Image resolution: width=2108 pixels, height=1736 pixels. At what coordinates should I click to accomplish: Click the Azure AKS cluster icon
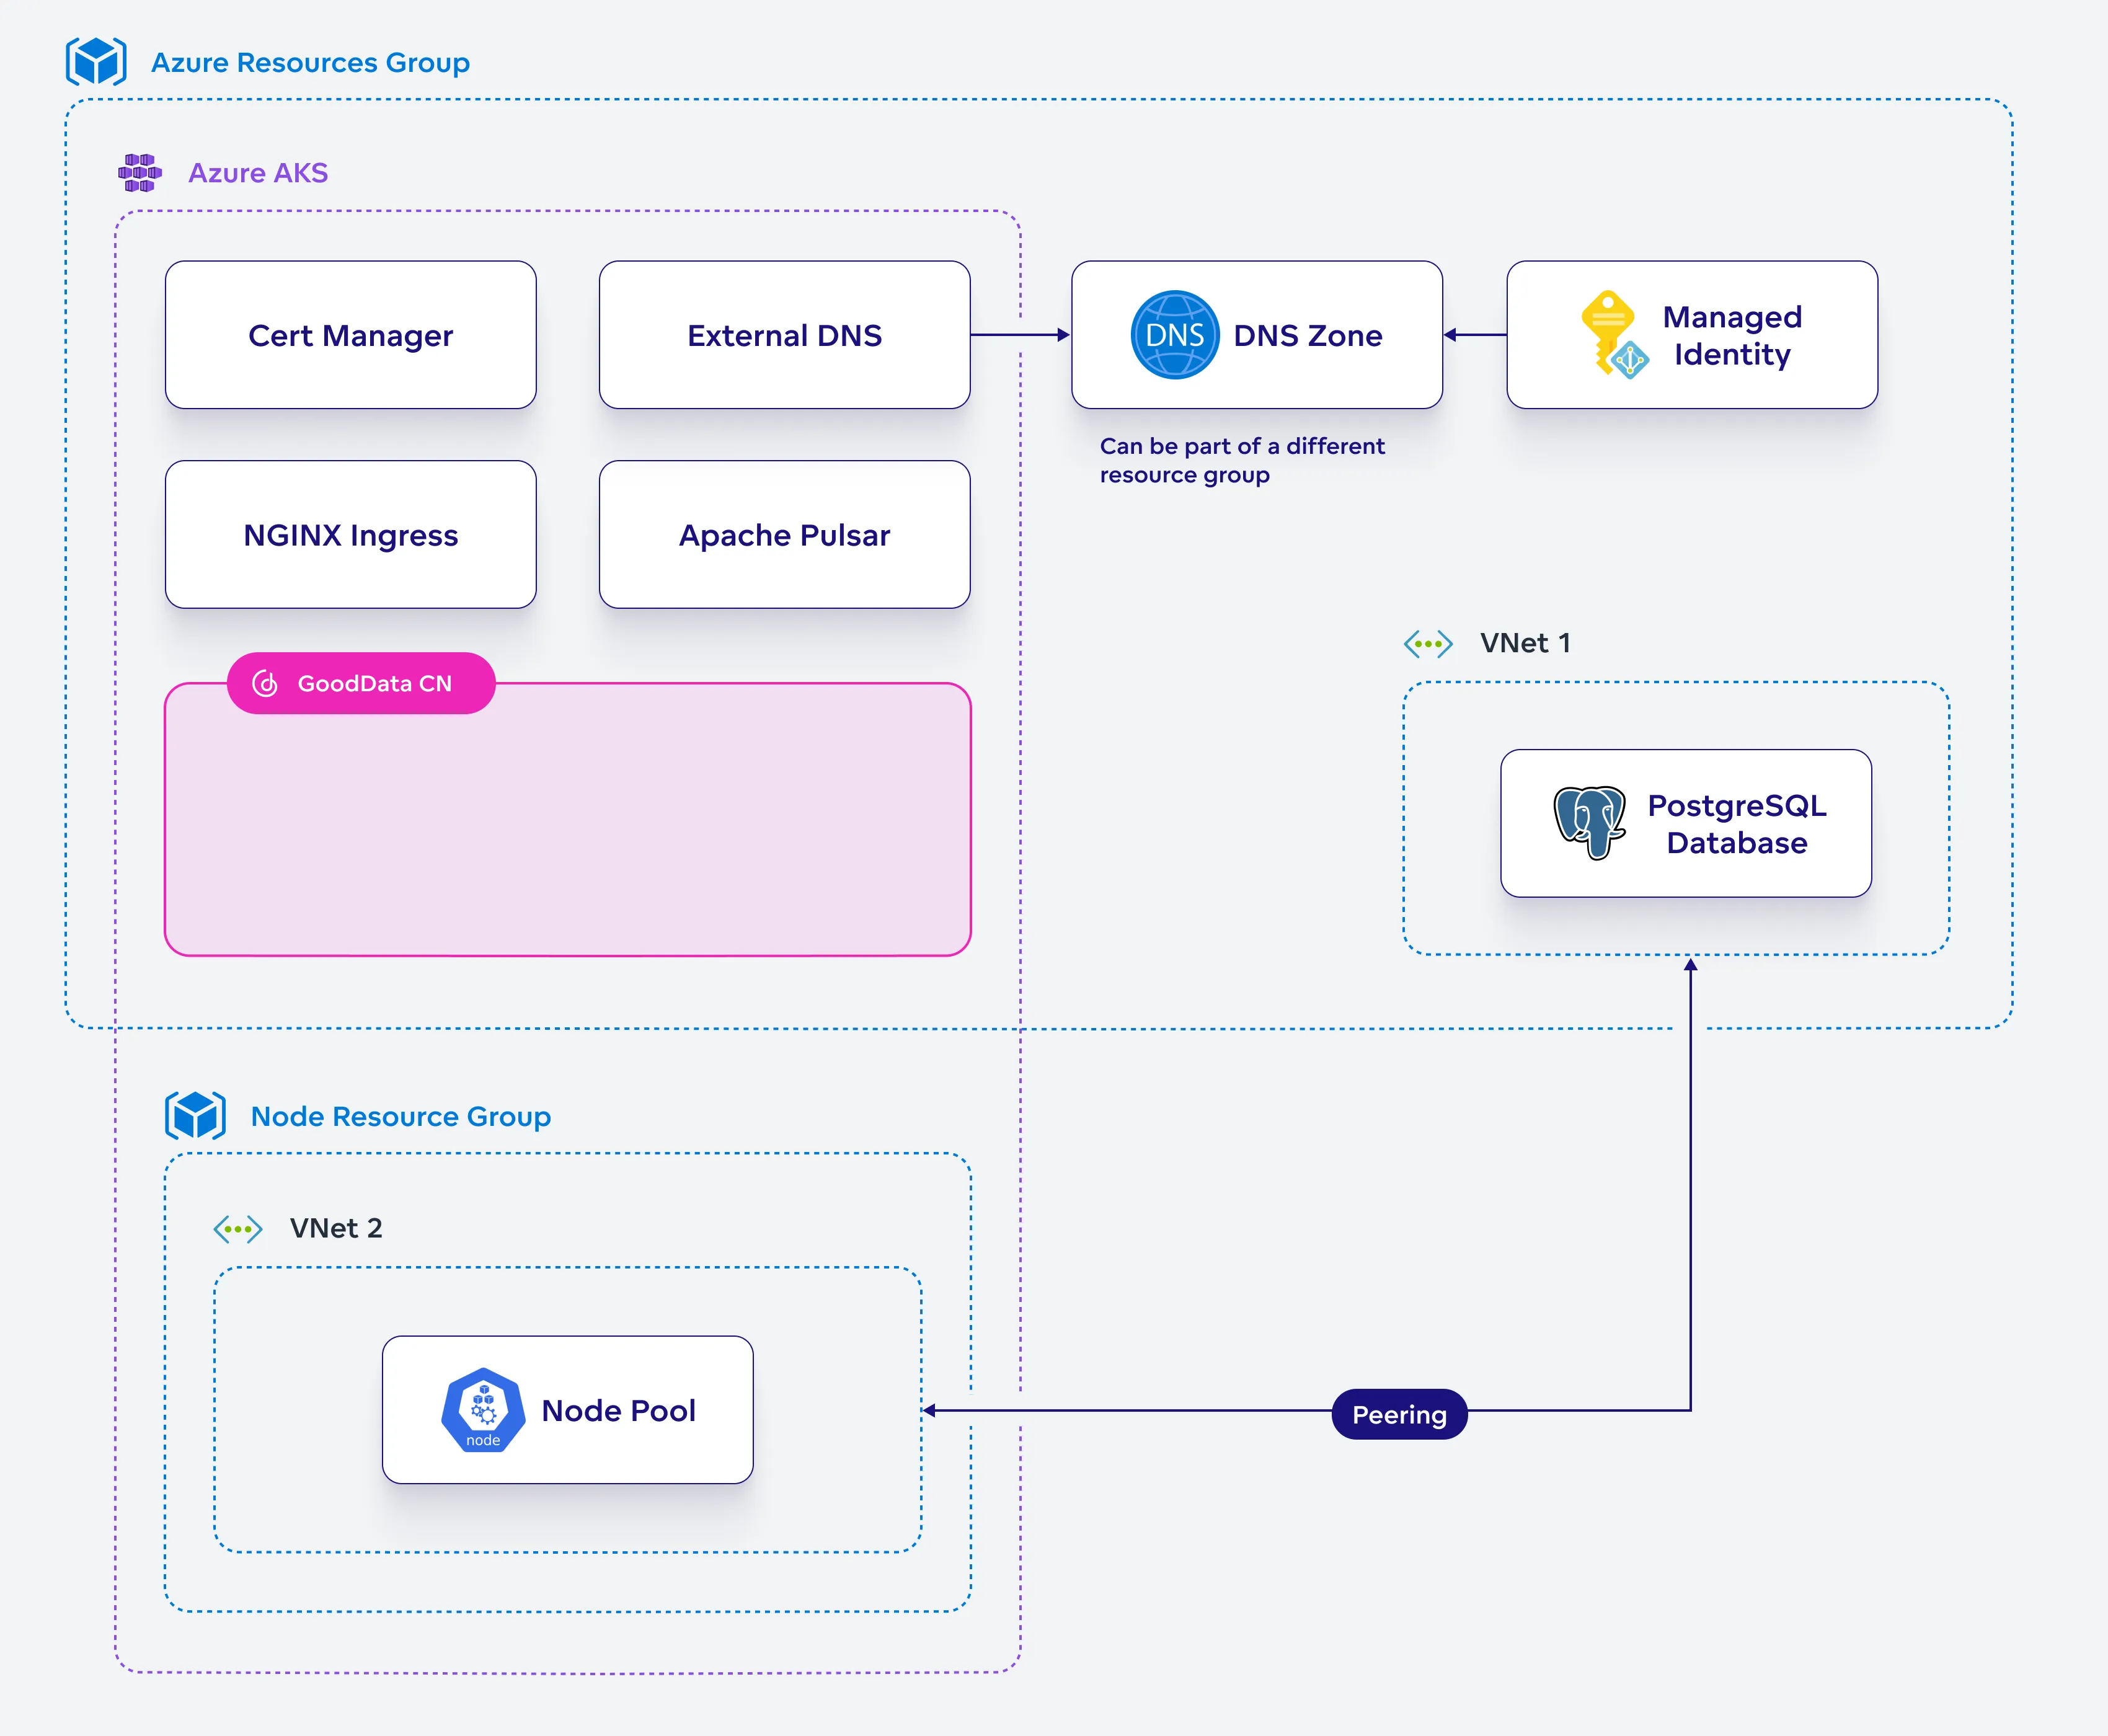coord(140,173)
